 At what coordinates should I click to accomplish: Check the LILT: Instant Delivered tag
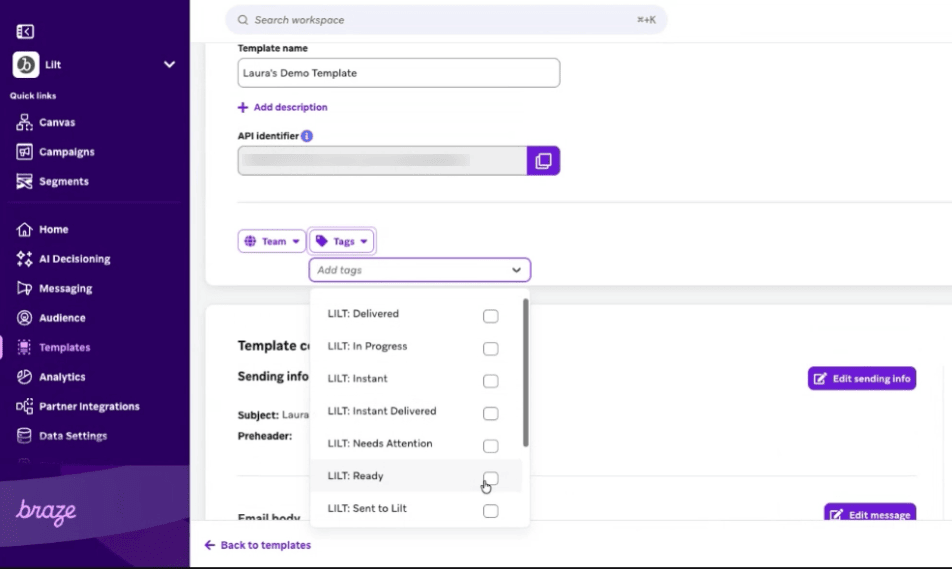(491, 414)
